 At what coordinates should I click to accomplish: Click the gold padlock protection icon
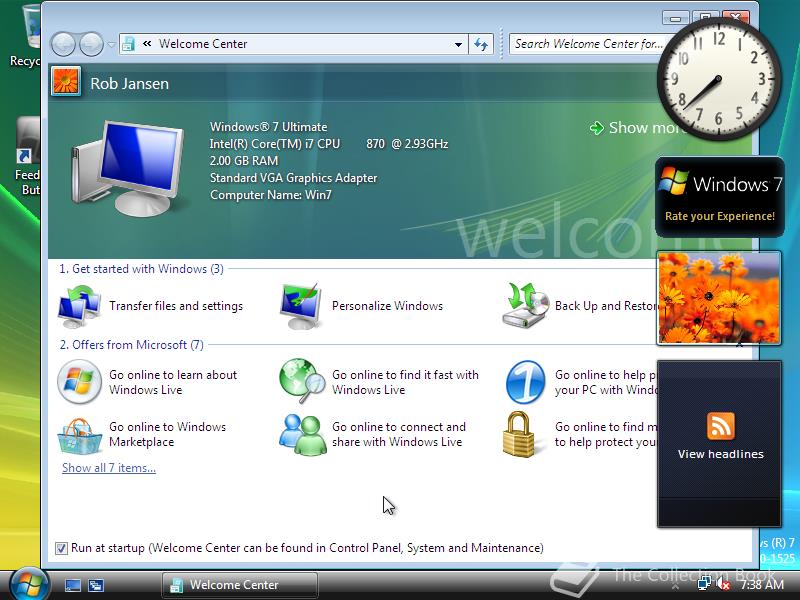pos(518,434)
